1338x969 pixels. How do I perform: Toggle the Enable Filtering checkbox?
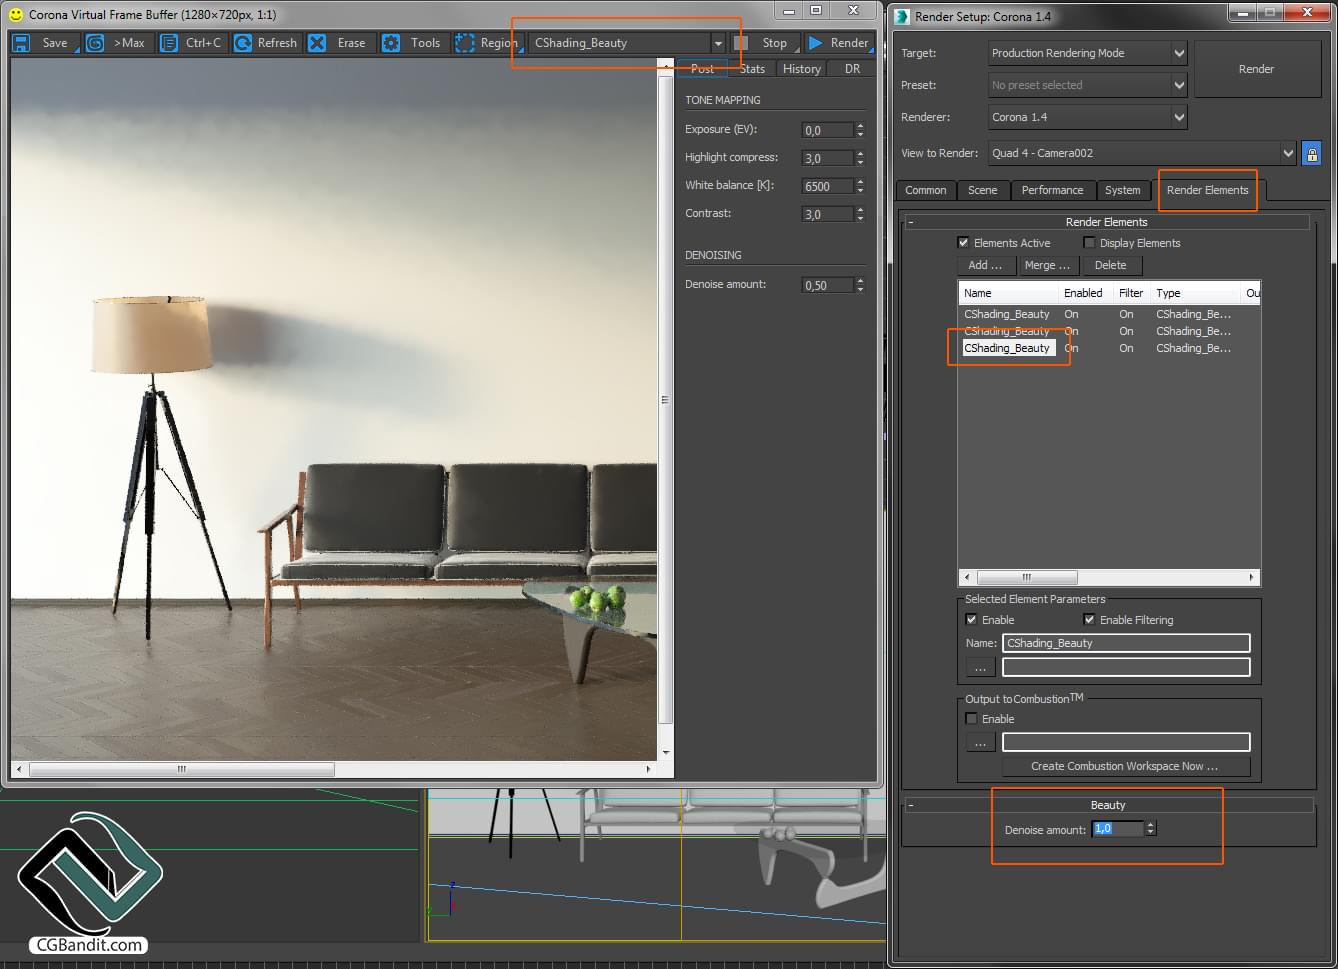[x=1089, y=619]
